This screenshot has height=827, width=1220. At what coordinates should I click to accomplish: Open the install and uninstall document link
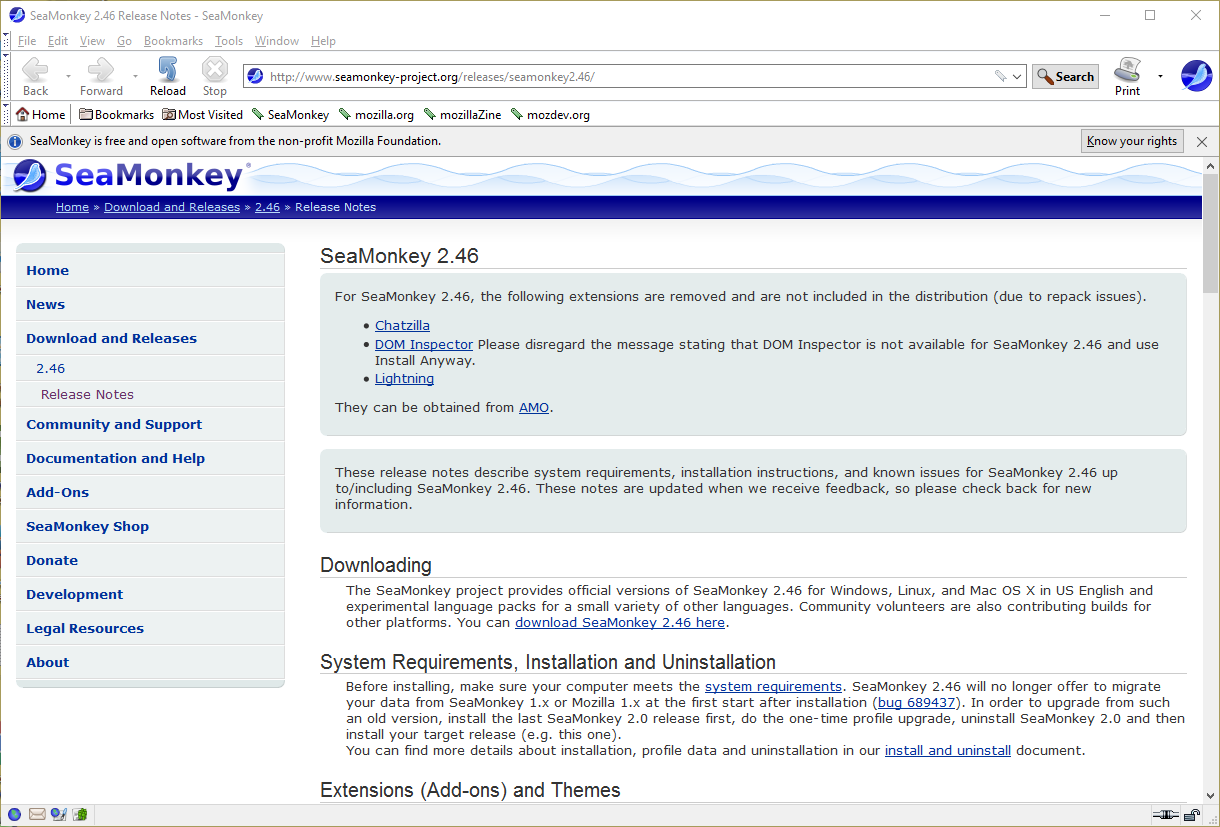click(x=948, y=750)
